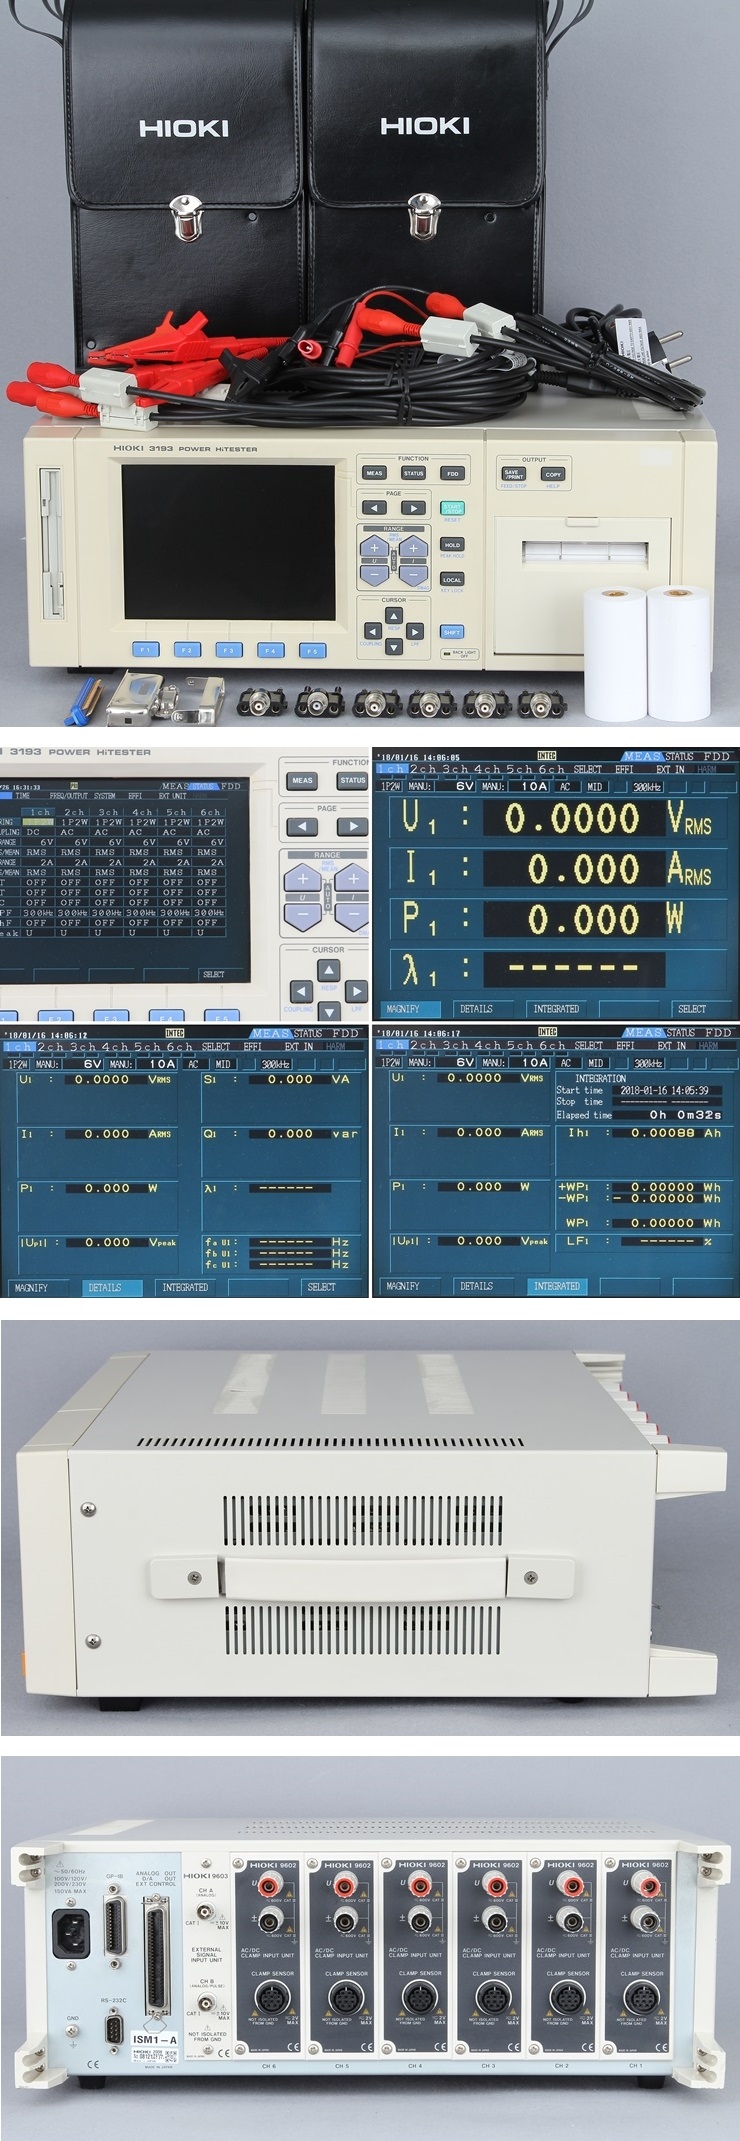This screenshot has height=2141, width=740.
Task: Click the CH 1 clamp sensor connector
Action: (641, 1996)
